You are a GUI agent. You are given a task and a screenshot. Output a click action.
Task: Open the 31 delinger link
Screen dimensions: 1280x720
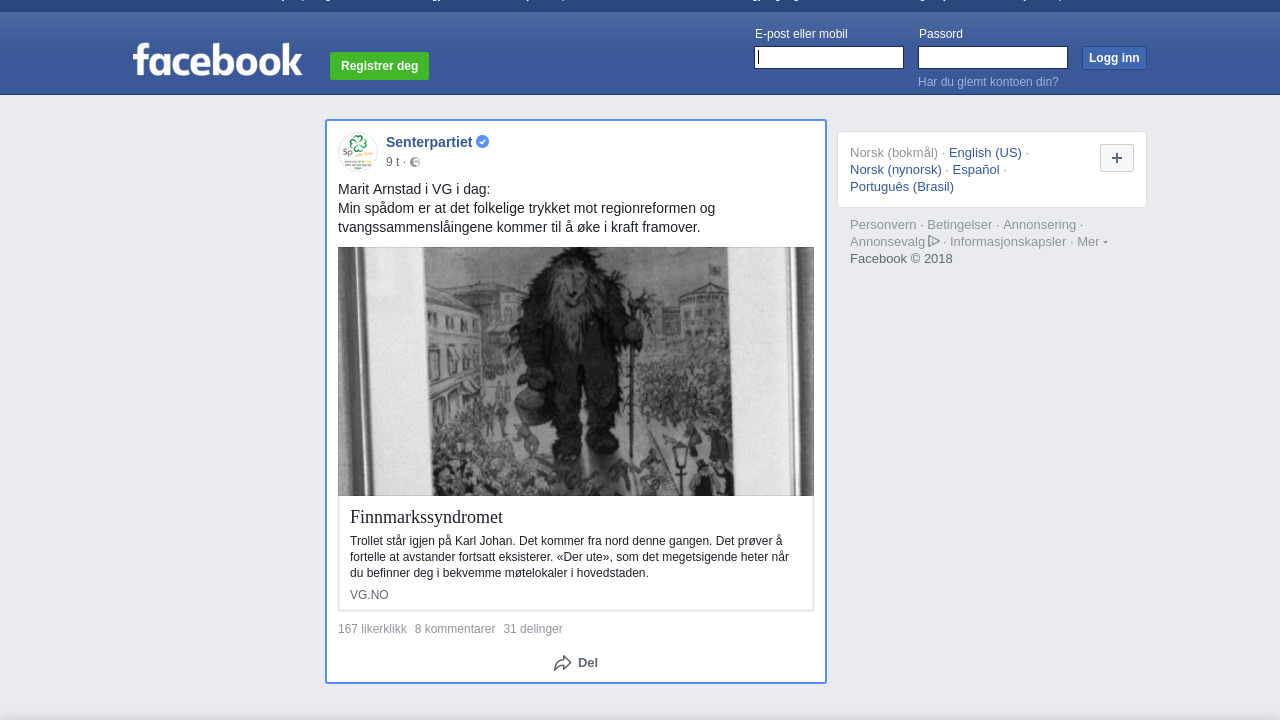pos(533,629)
